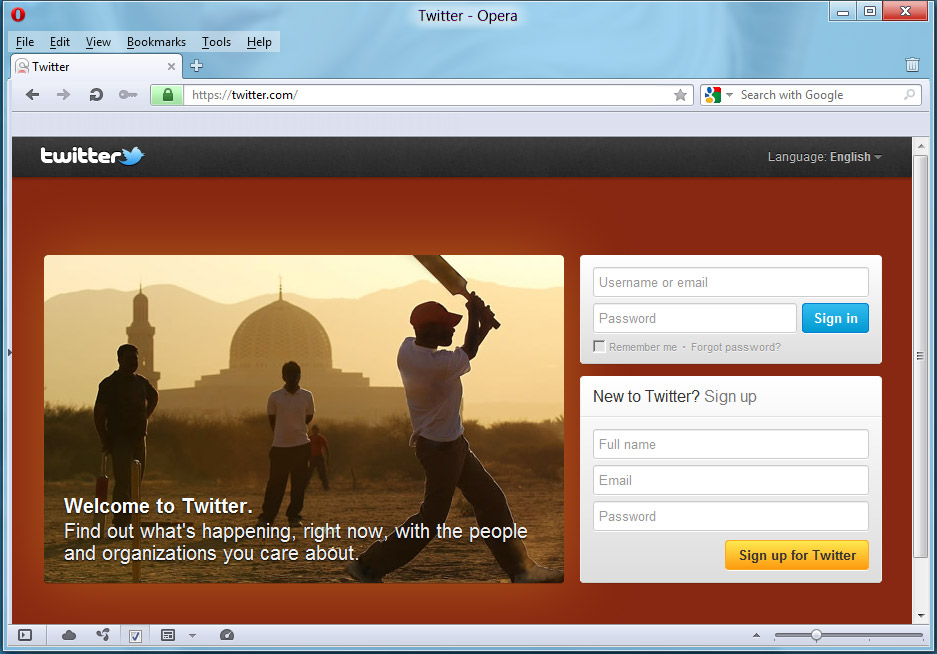Click the fit-to-width page icon
The width and height of the screenshot is (937, 654).
pyautogui.click(x=168, y=635)
